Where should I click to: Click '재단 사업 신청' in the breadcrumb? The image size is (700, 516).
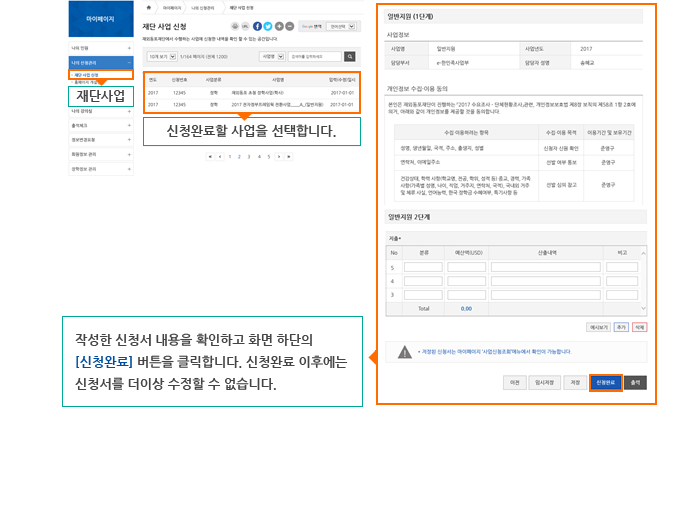[x=242, y=8]
